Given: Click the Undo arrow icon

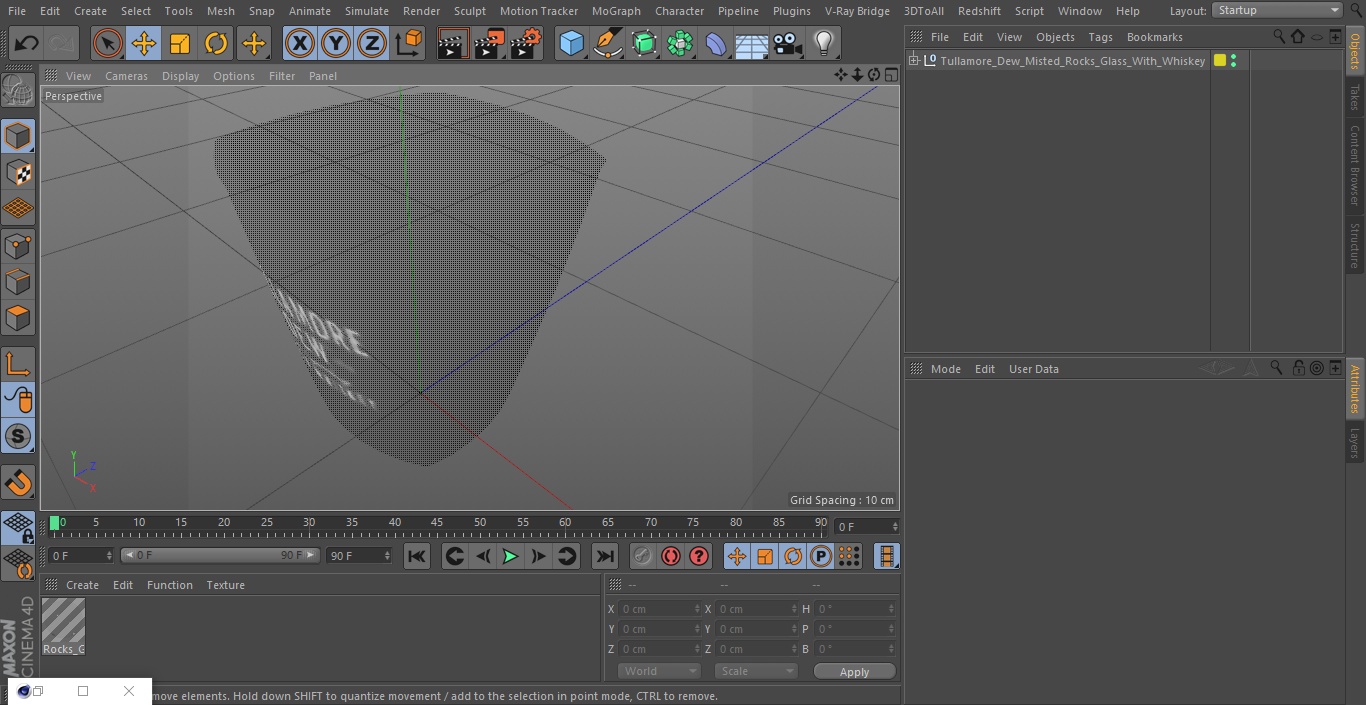Looking at the screenshot, I should tap(27, 44).
